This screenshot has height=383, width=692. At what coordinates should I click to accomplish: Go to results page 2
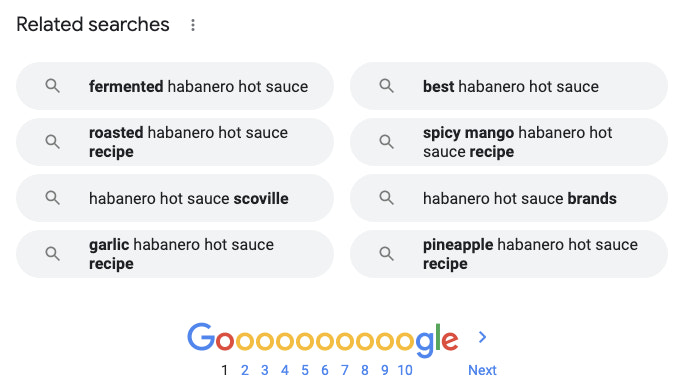tap(245, 370)
